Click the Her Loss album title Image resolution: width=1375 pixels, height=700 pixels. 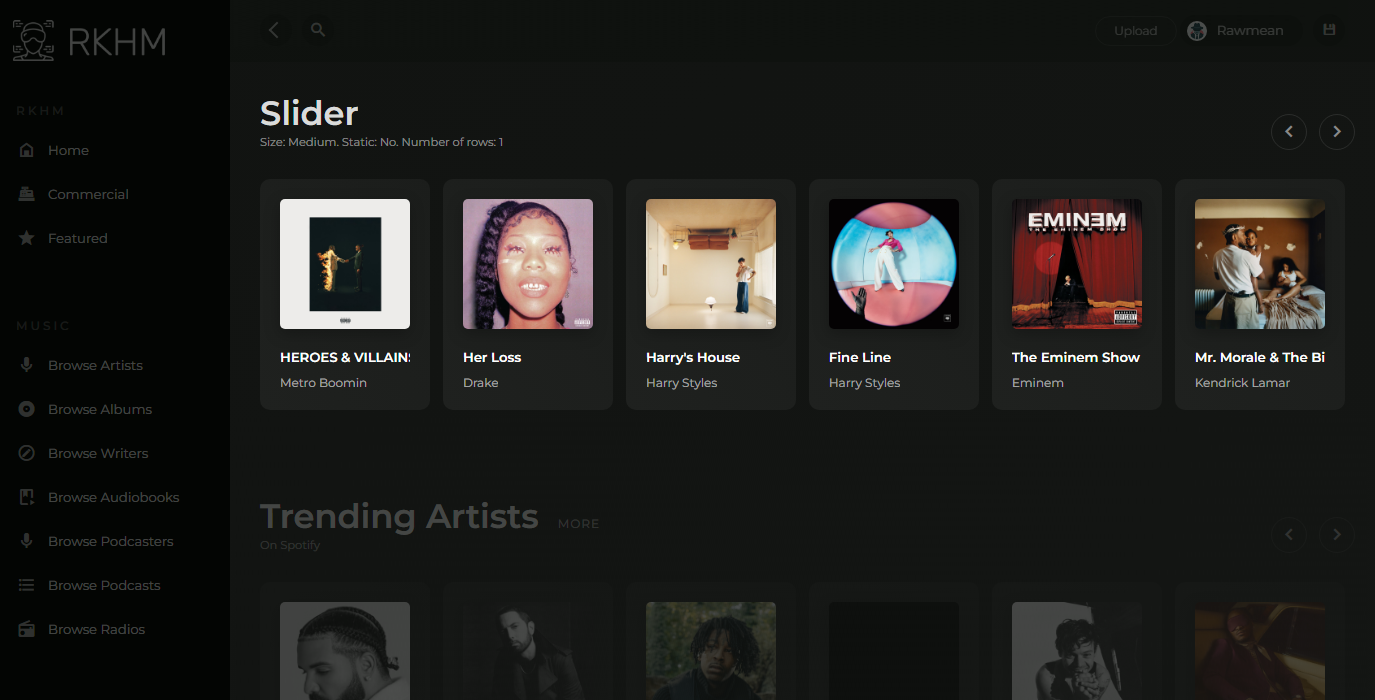point(492,357)
